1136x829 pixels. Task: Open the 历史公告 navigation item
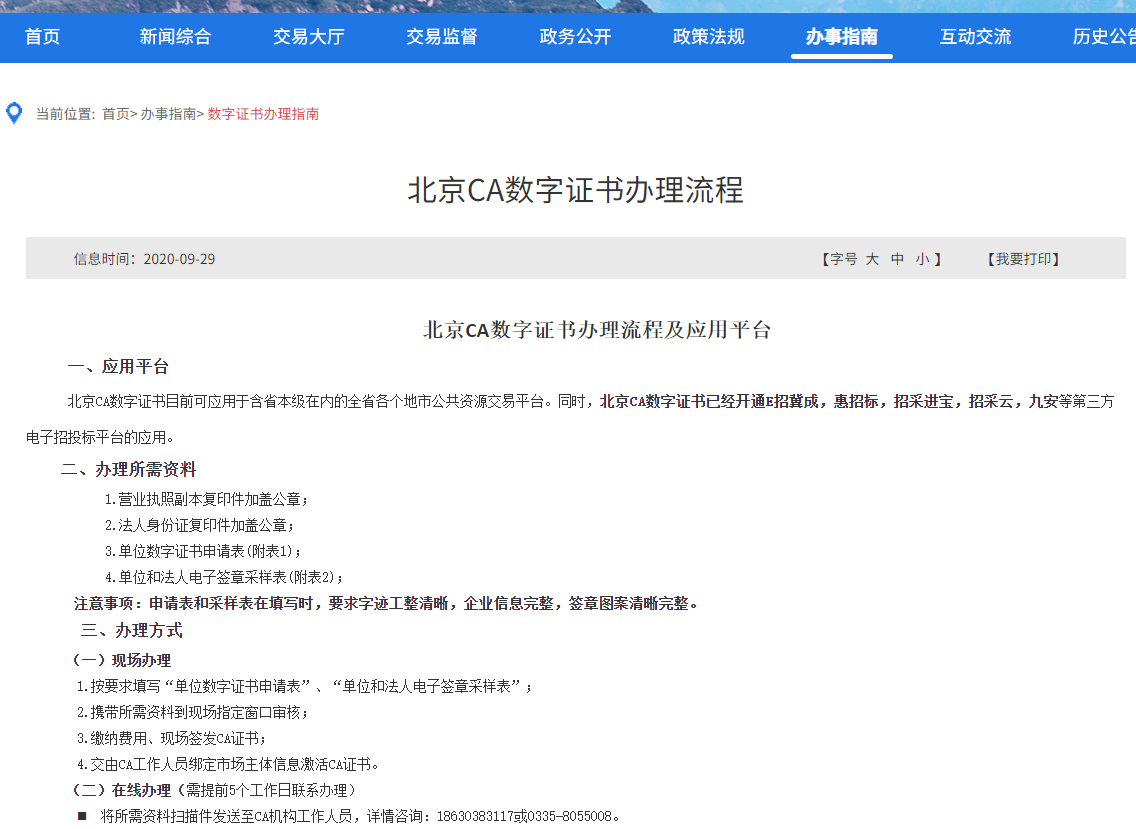[1104, 37]
